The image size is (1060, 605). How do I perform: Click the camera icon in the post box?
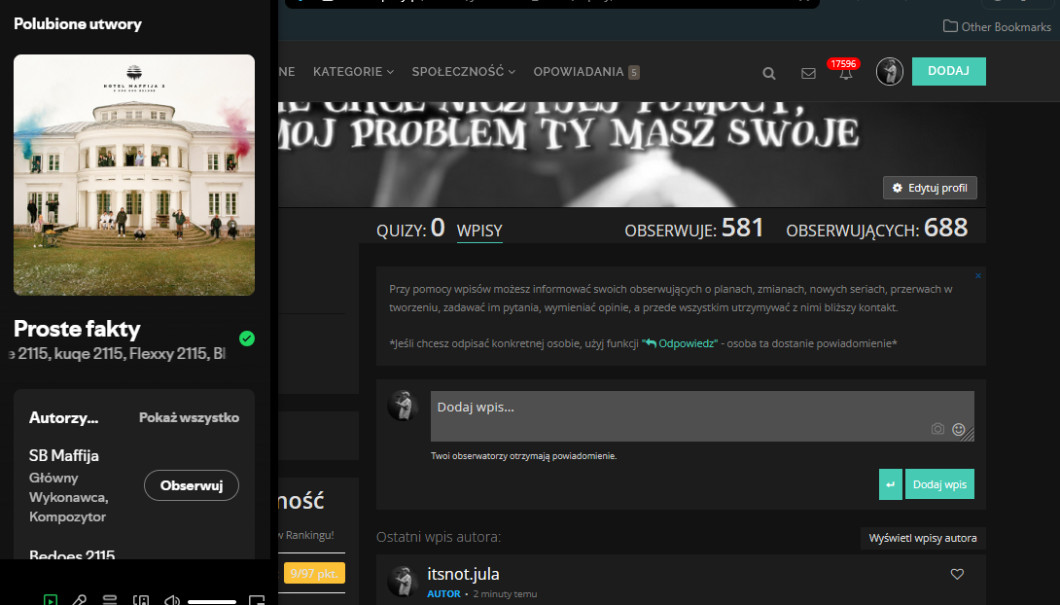tap(937, 429)
